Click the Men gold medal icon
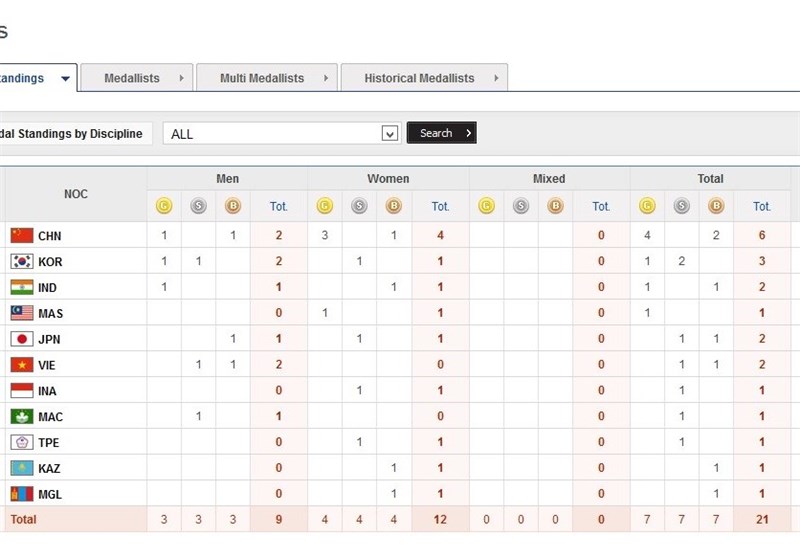800x557 pixels. point(164,206)
